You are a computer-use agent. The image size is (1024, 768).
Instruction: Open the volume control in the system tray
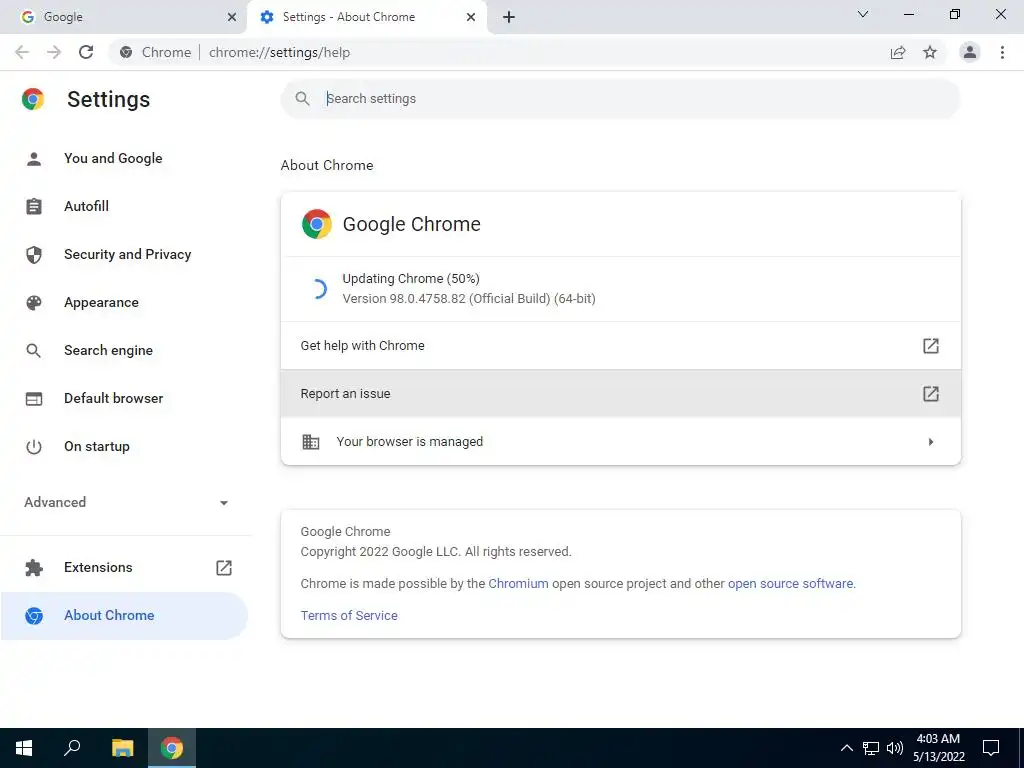[x=895, y=748]
